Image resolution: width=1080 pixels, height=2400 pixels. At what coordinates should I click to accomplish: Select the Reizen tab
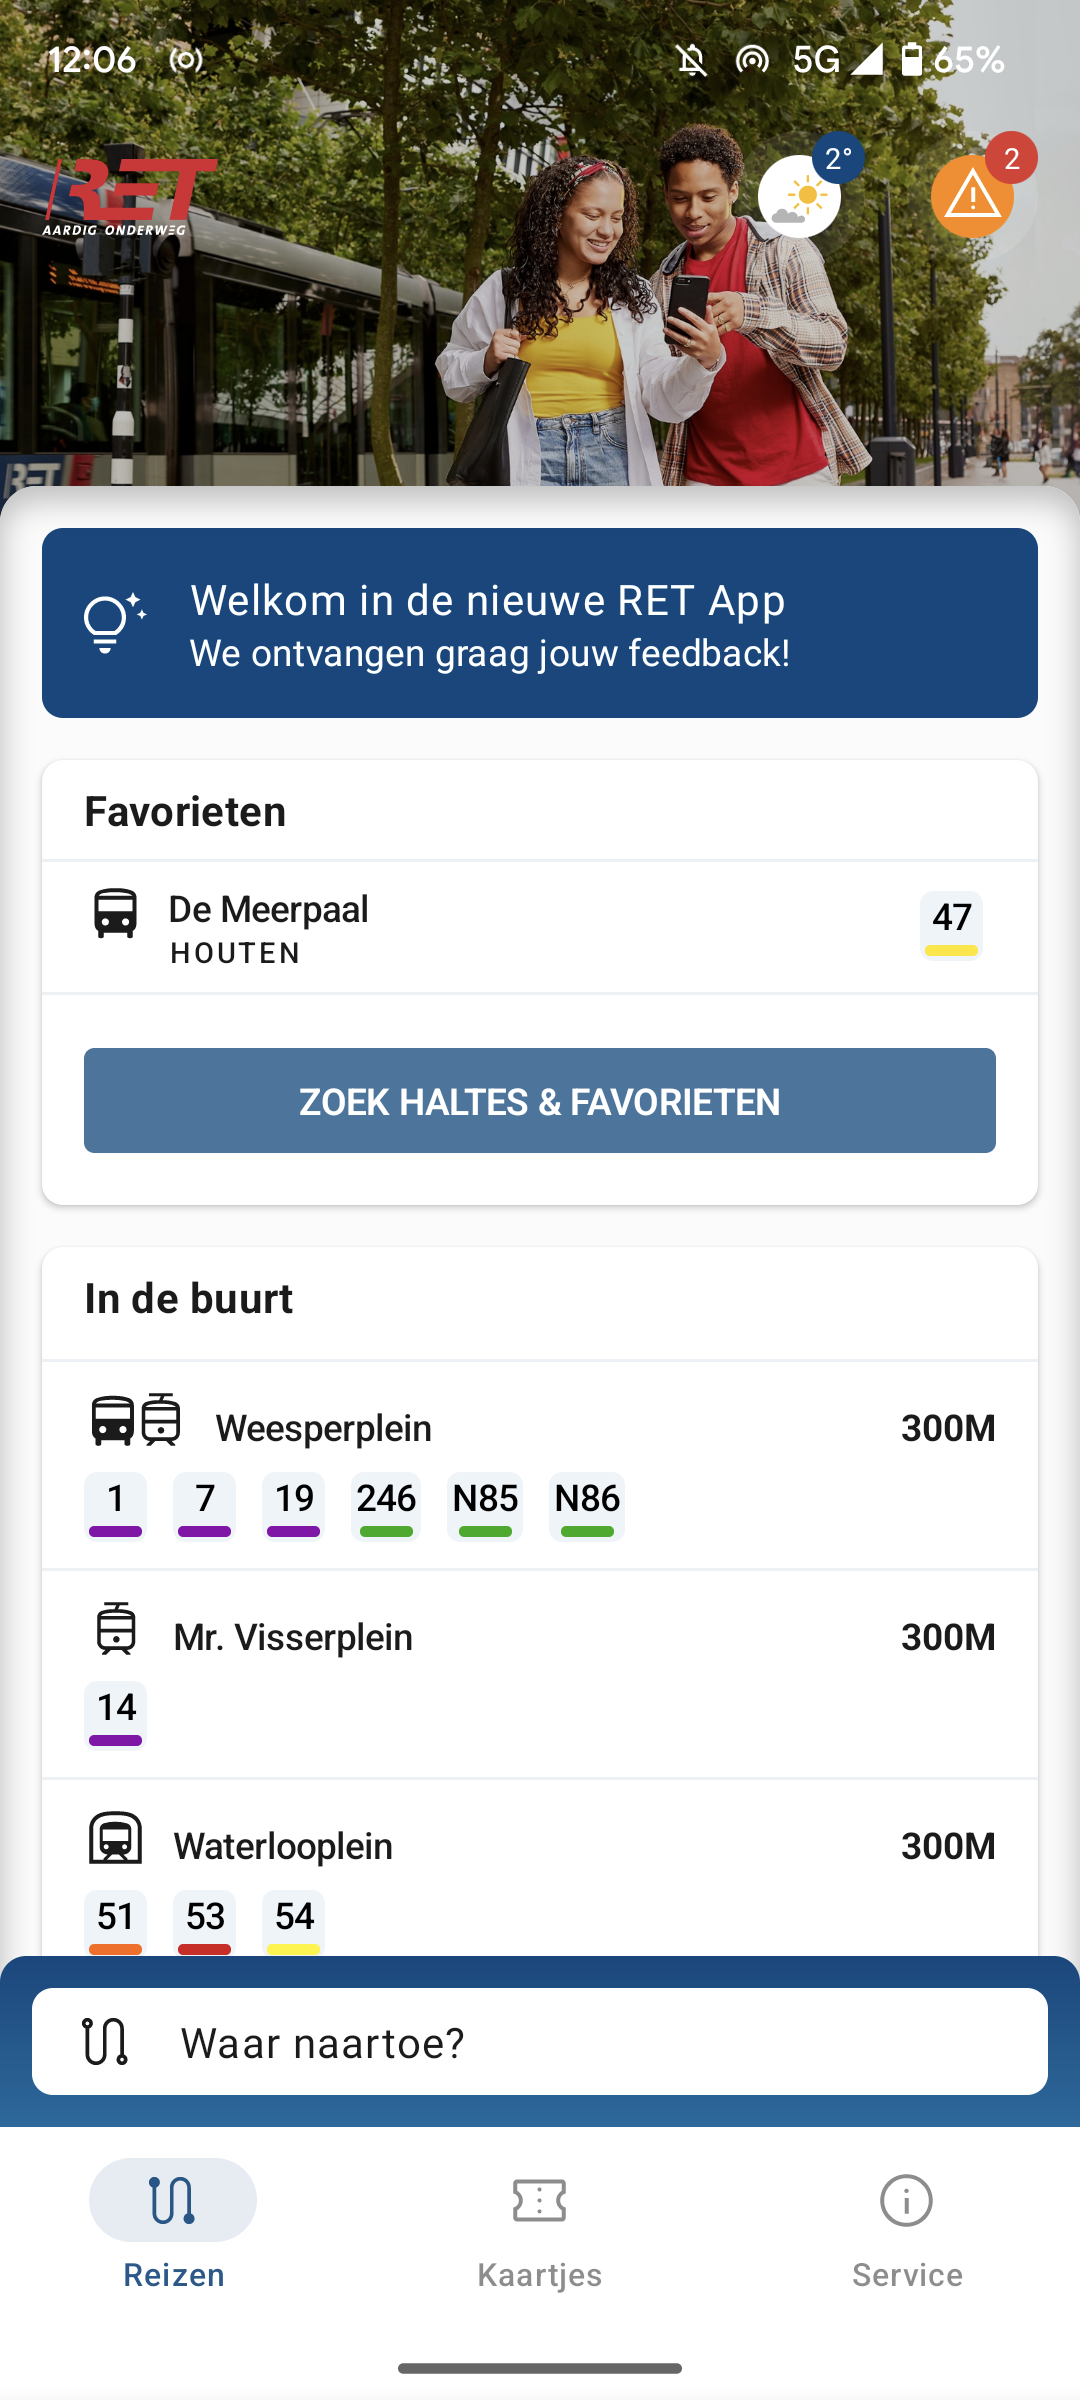click(173, 2222)
